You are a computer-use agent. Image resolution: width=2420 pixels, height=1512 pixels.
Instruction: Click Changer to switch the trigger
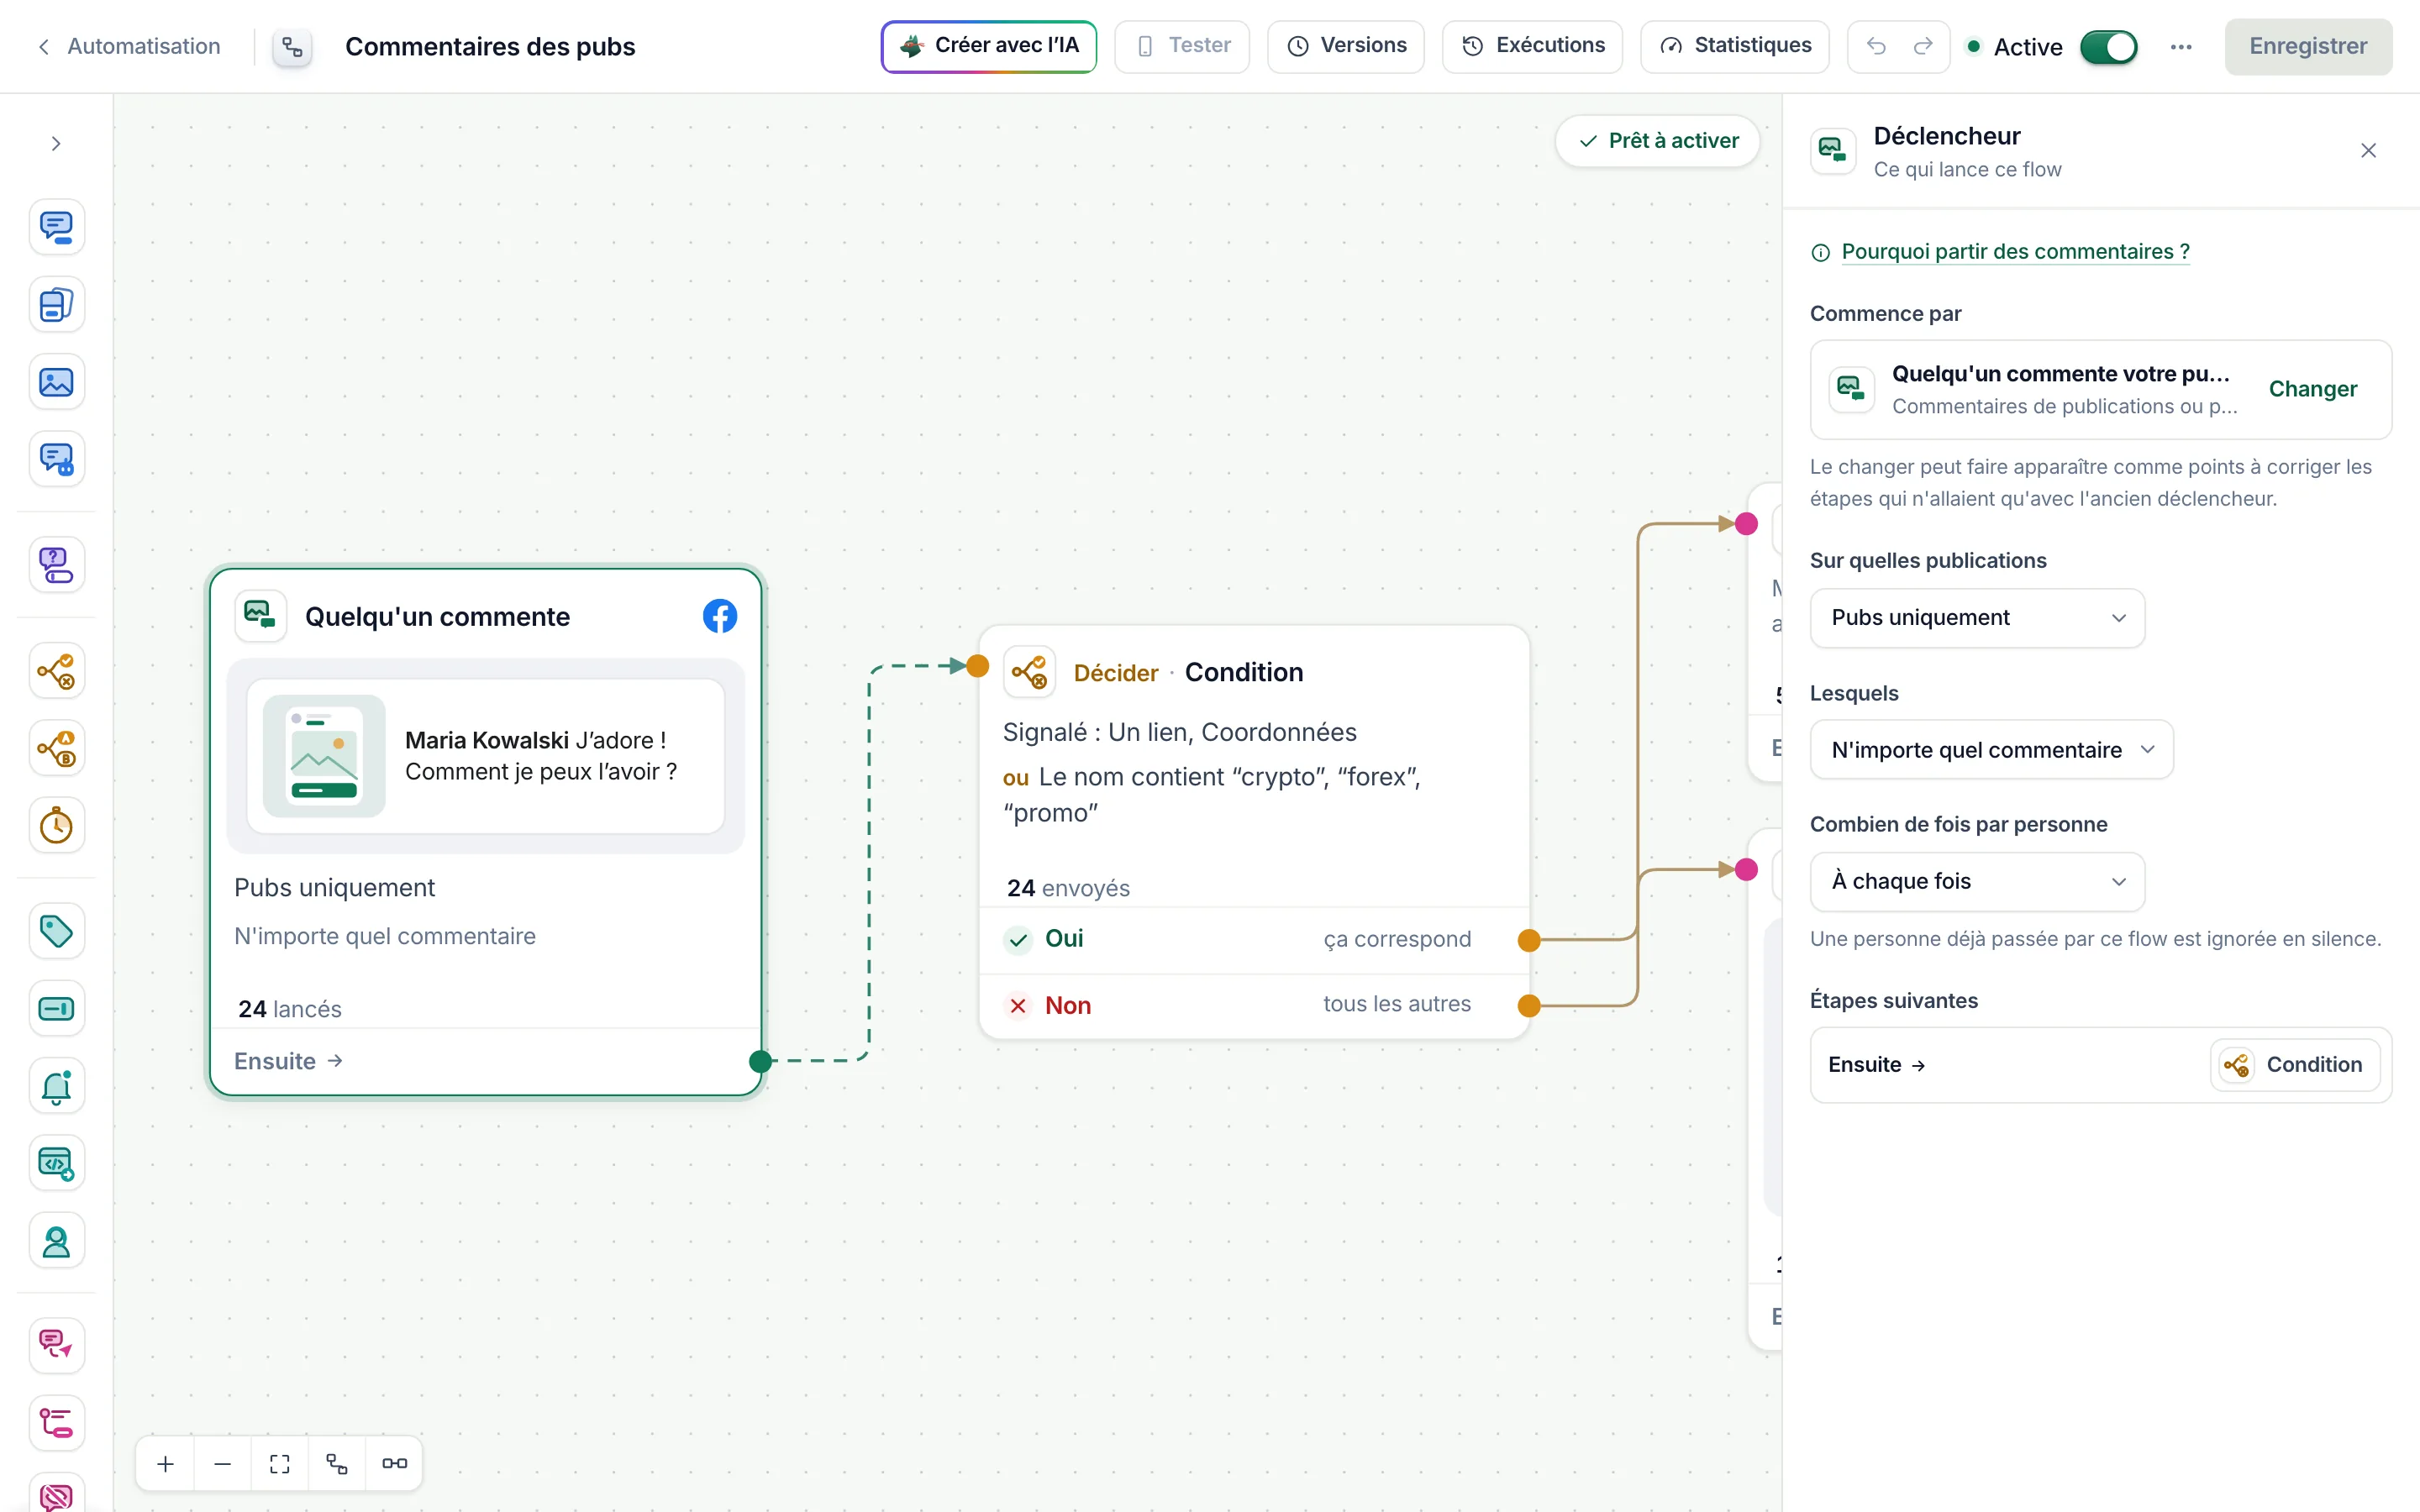point(2312,389)
